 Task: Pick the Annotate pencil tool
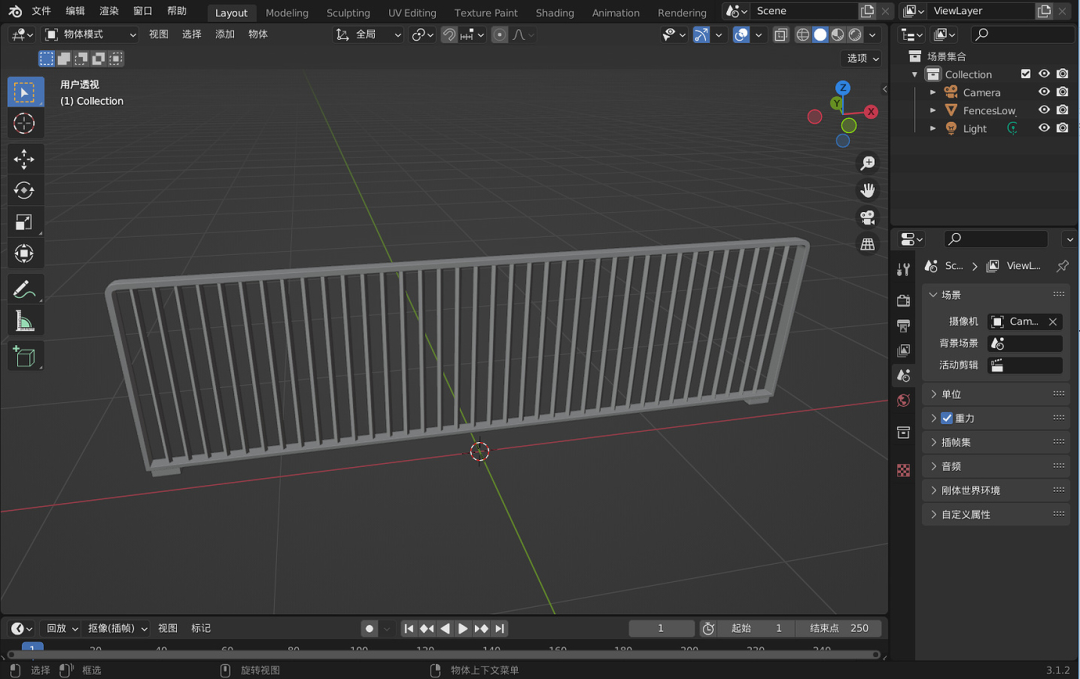25,289
